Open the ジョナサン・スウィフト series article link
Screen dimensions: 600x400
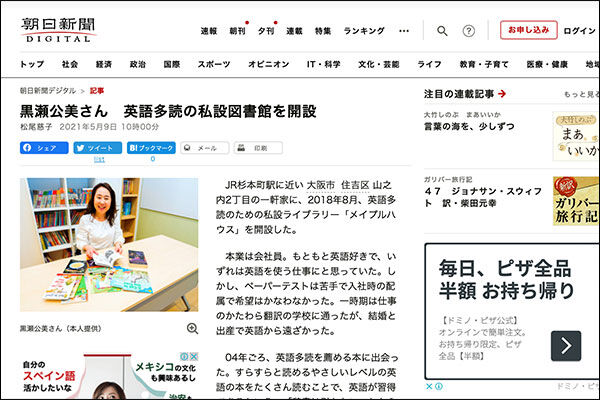[x=483, y=197]
